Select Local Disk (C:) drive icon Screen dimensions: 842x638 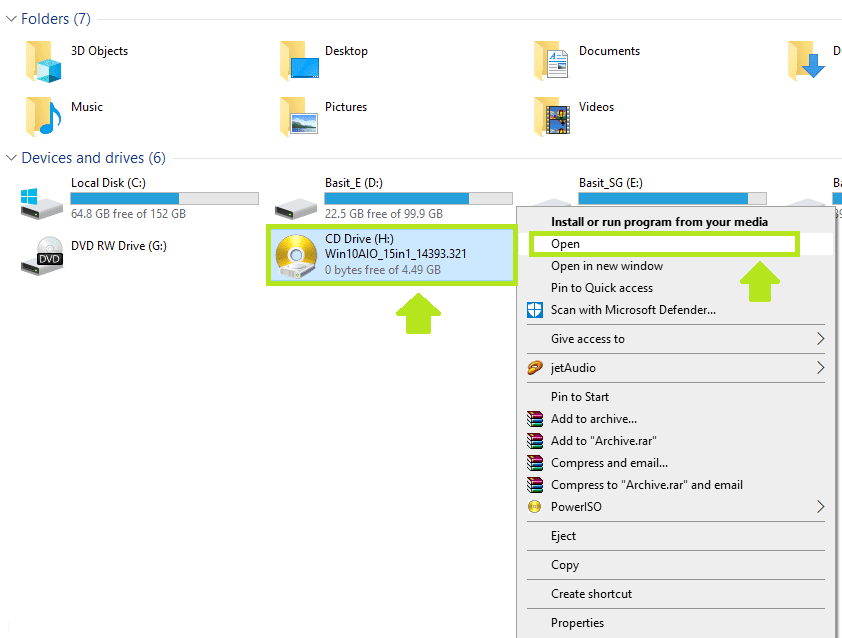point(41,203)
